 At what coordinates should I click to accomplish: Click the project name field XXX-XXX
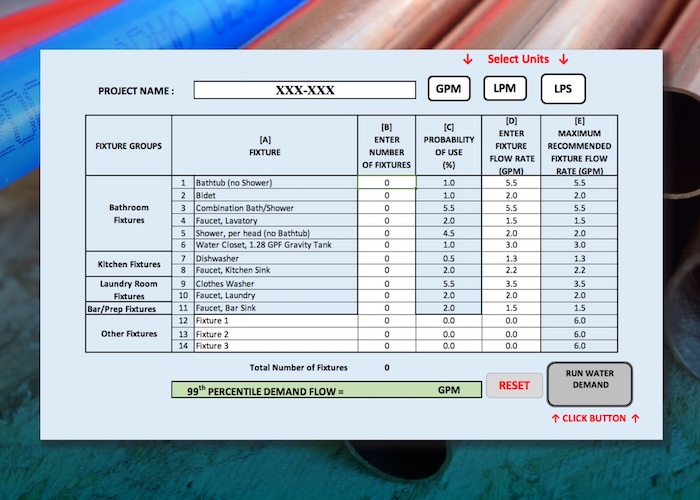click(305, 90)
